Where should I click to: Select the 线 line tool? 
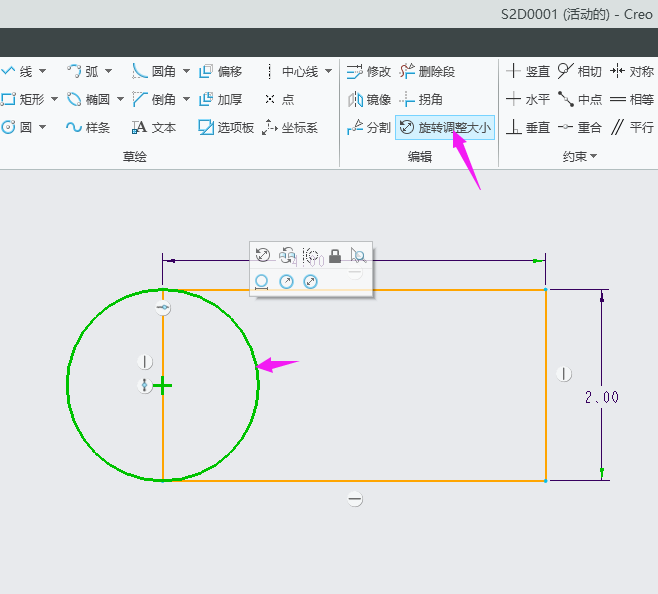pyautogui.click(x=17, y=71)
